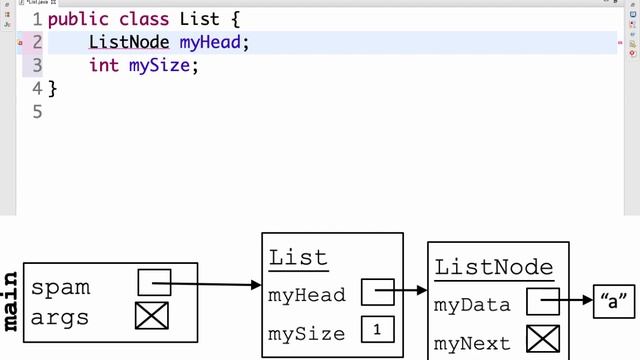Click the 'mySize' field in the code
Viewport: 640px width, 360px height.
pos(160,66)
